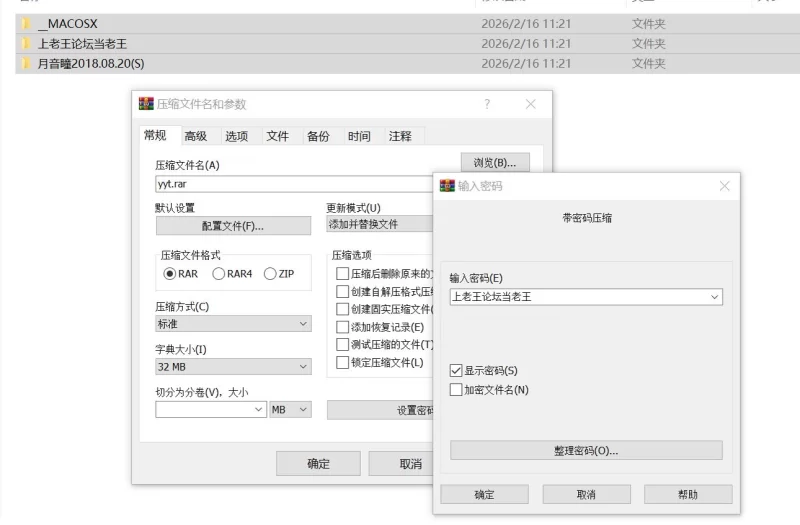800x525 pixels.
Task: Select the _MACOSX folder name
Action: (68, 24)
